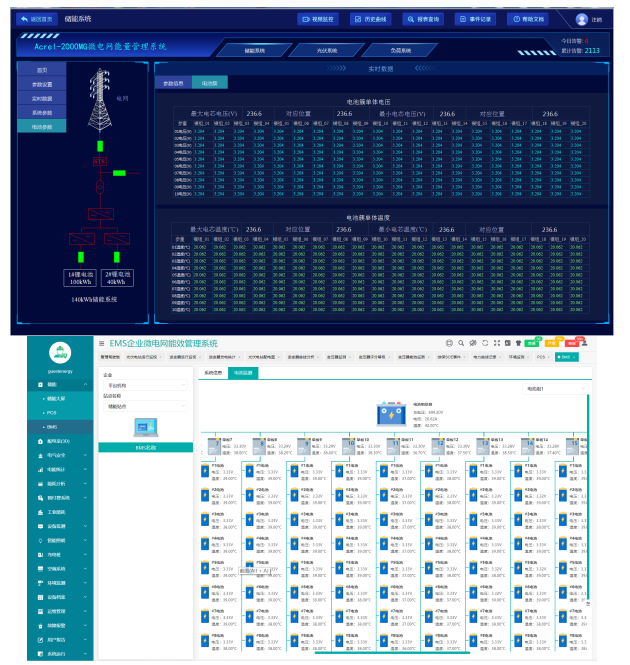Select 参数设置 in the left menu
The height and width of the screenshot is (665, 630).
pyautogui.click(x=42, y=84)
